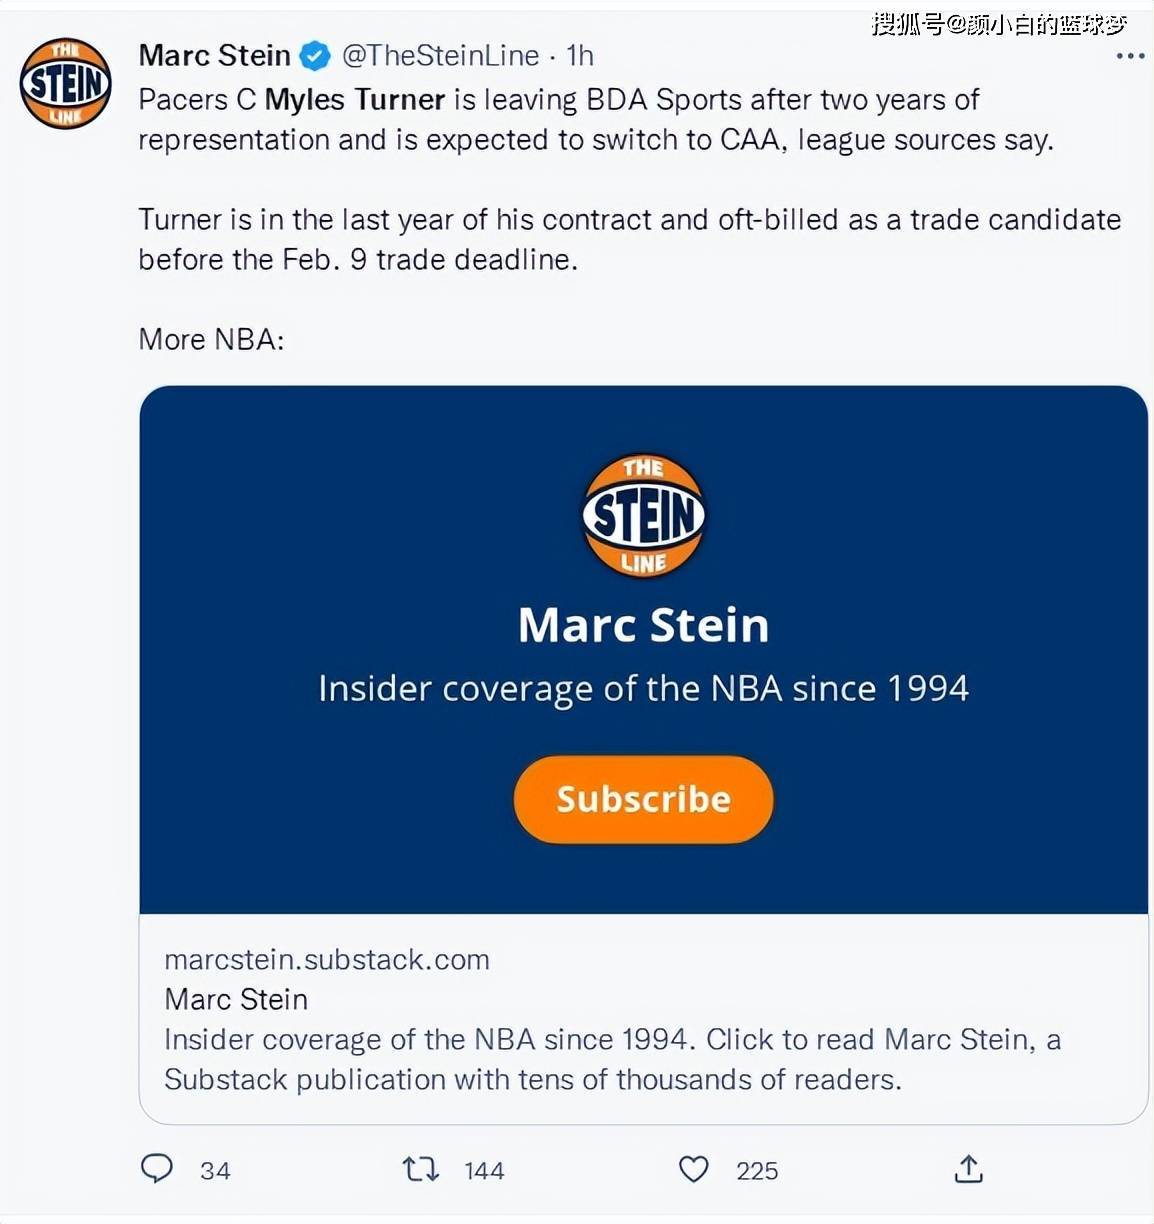Click the card's large Marc Stein heading
Viewport: 1154px width, 1224px height.
(x=643, y=625)
